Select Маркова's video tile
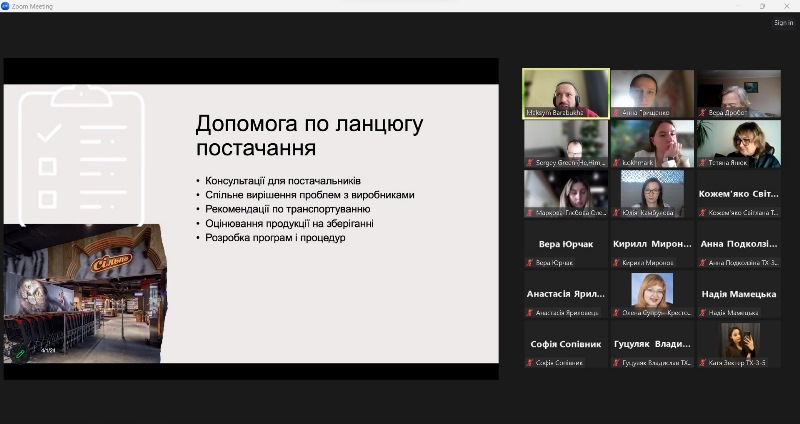Image resolution: width=800 pixels, height=424 pixels. click(x=566, y=194)
